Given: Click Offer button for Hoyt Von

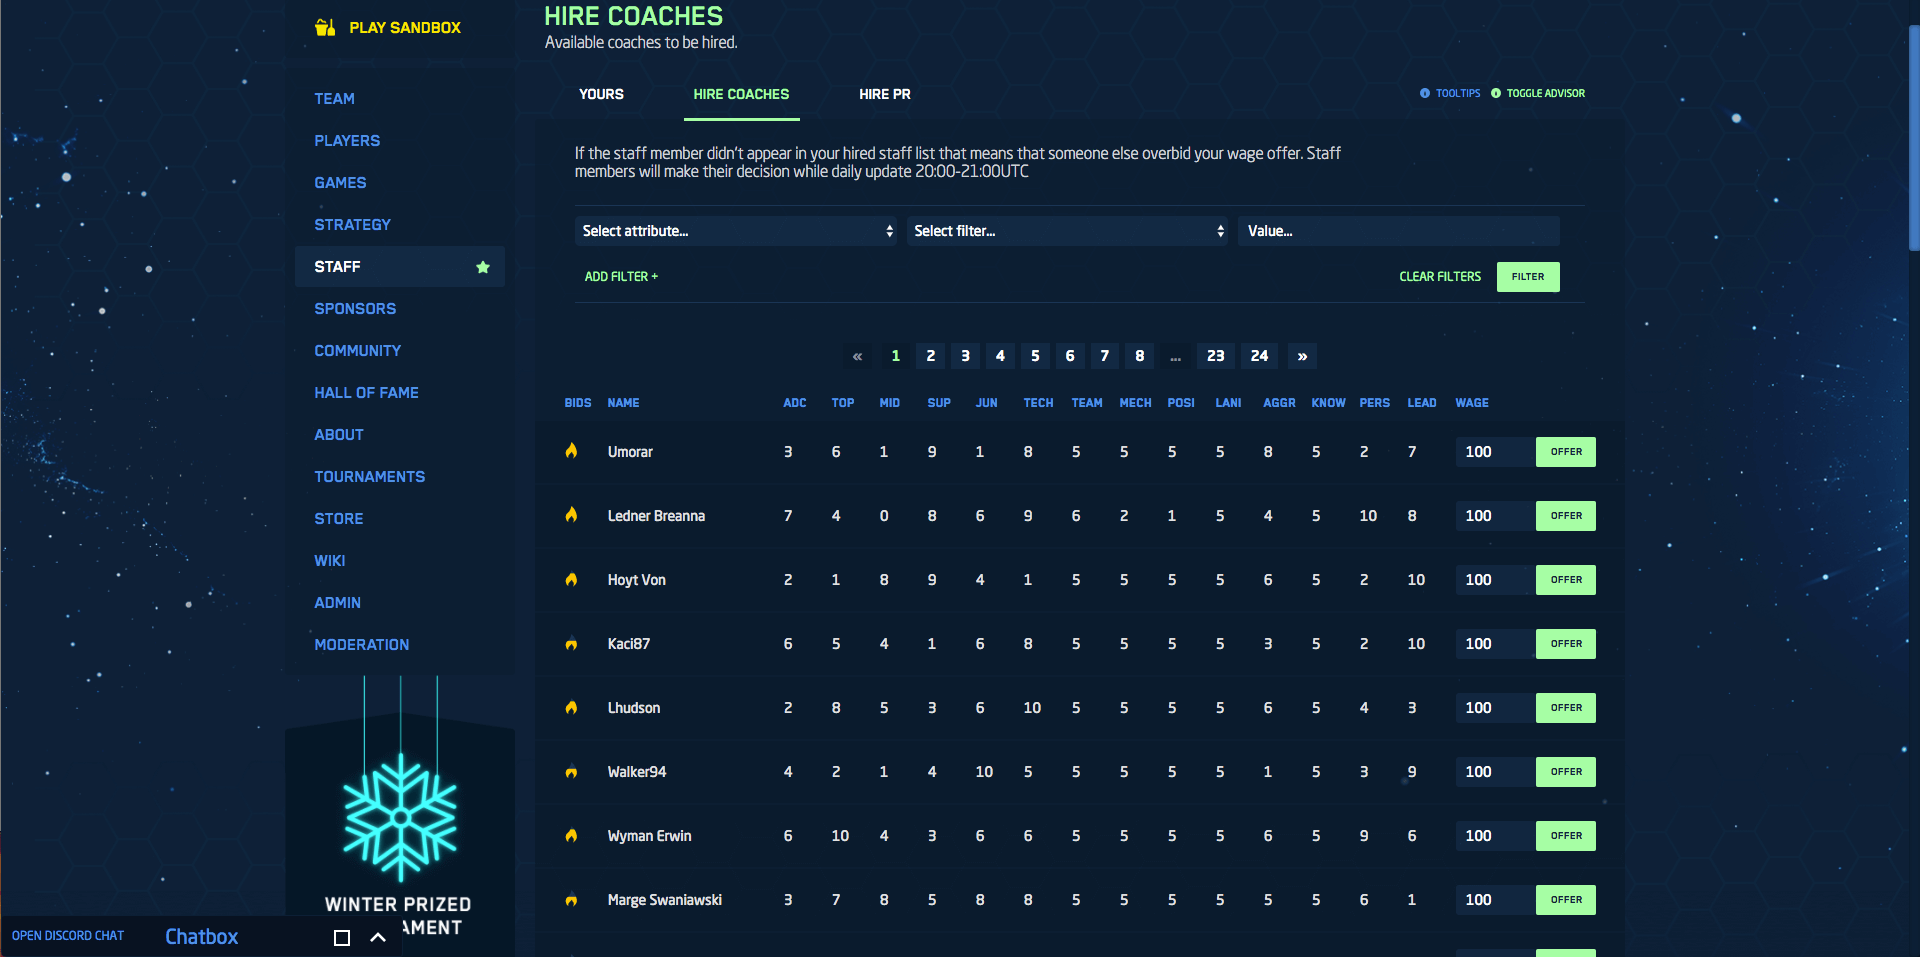Looking at the screenshot, I should tap(1565, 580).
